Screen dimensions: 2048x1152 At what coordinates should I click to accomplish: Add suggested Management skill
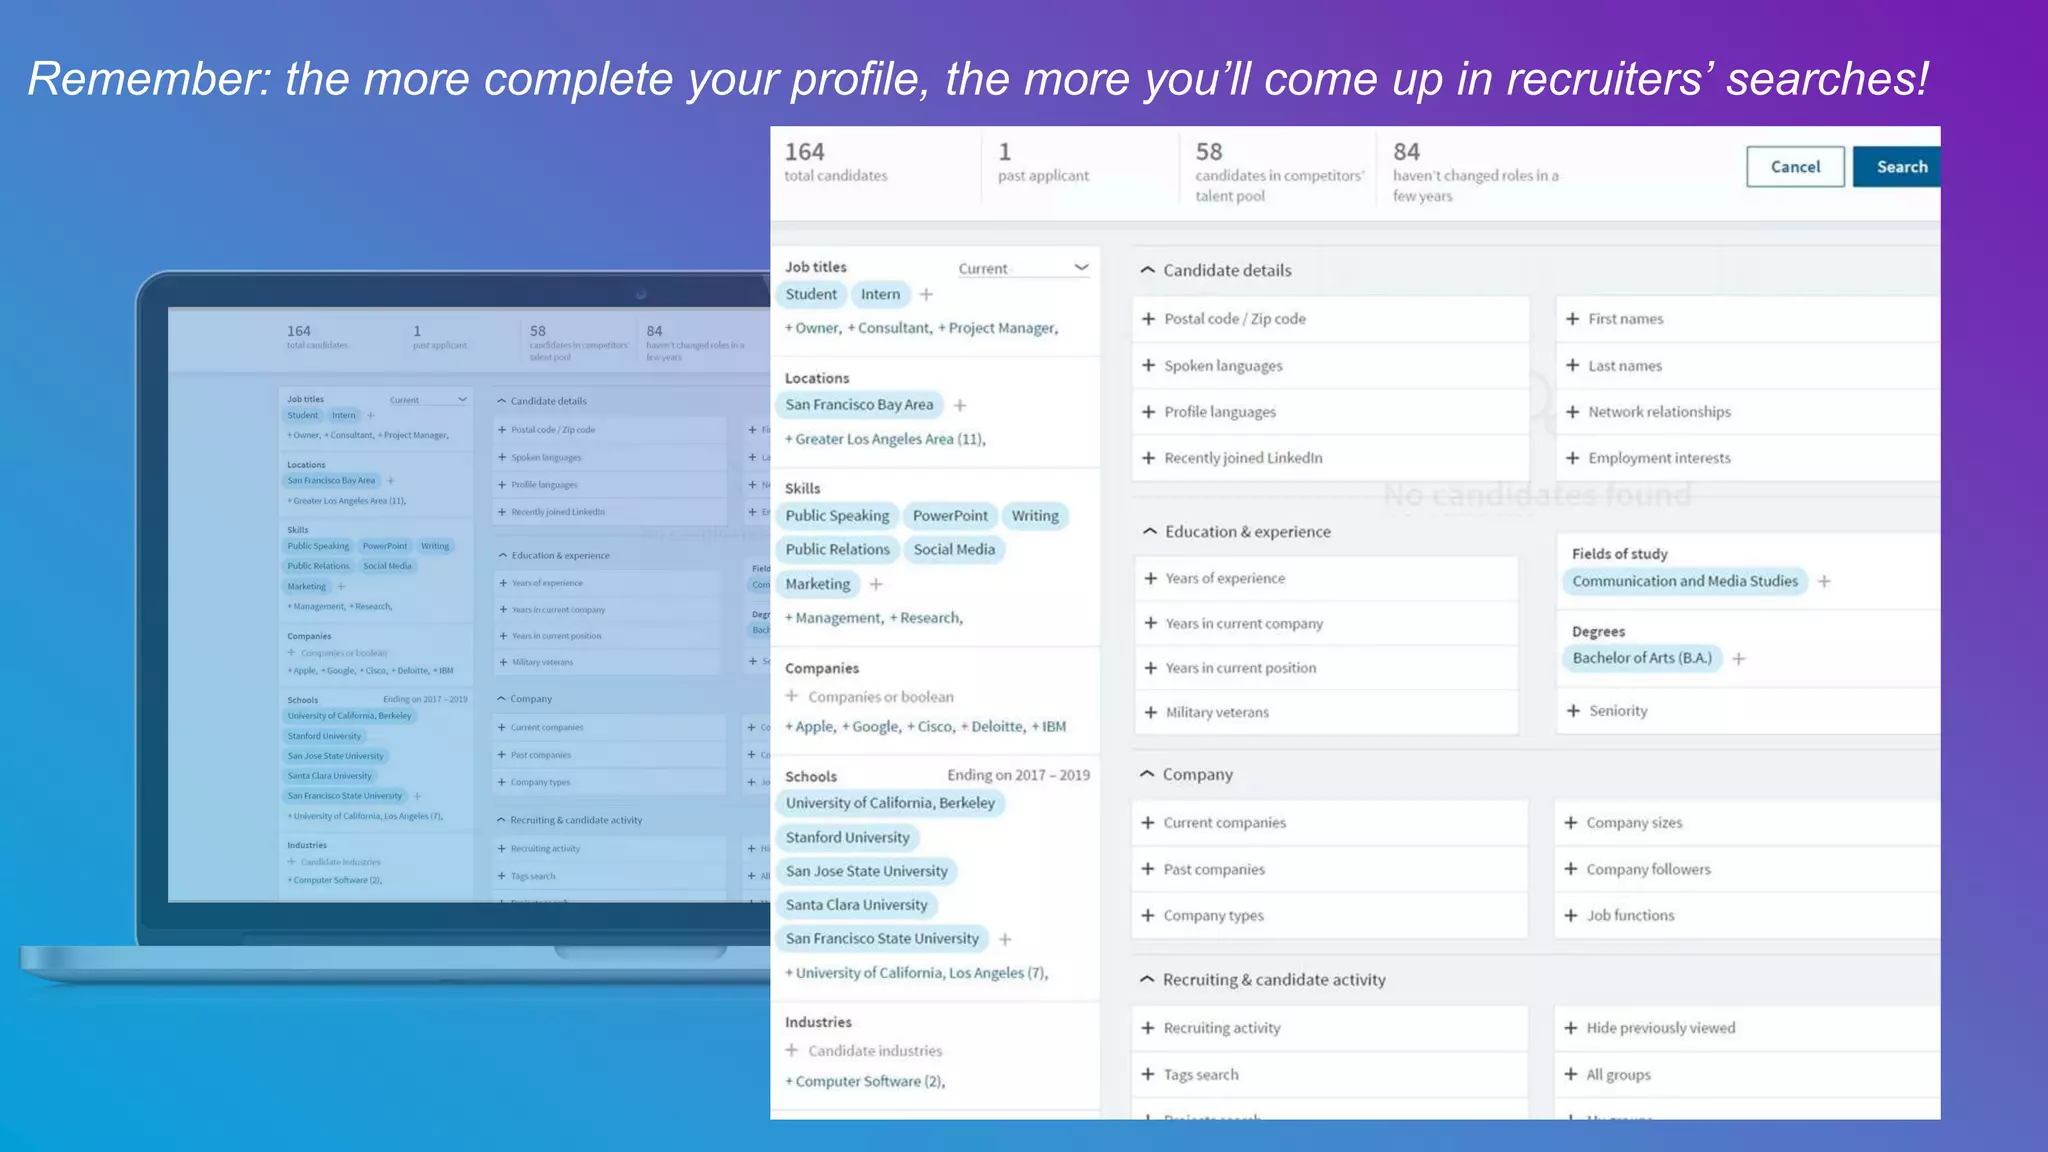(835, 618)
